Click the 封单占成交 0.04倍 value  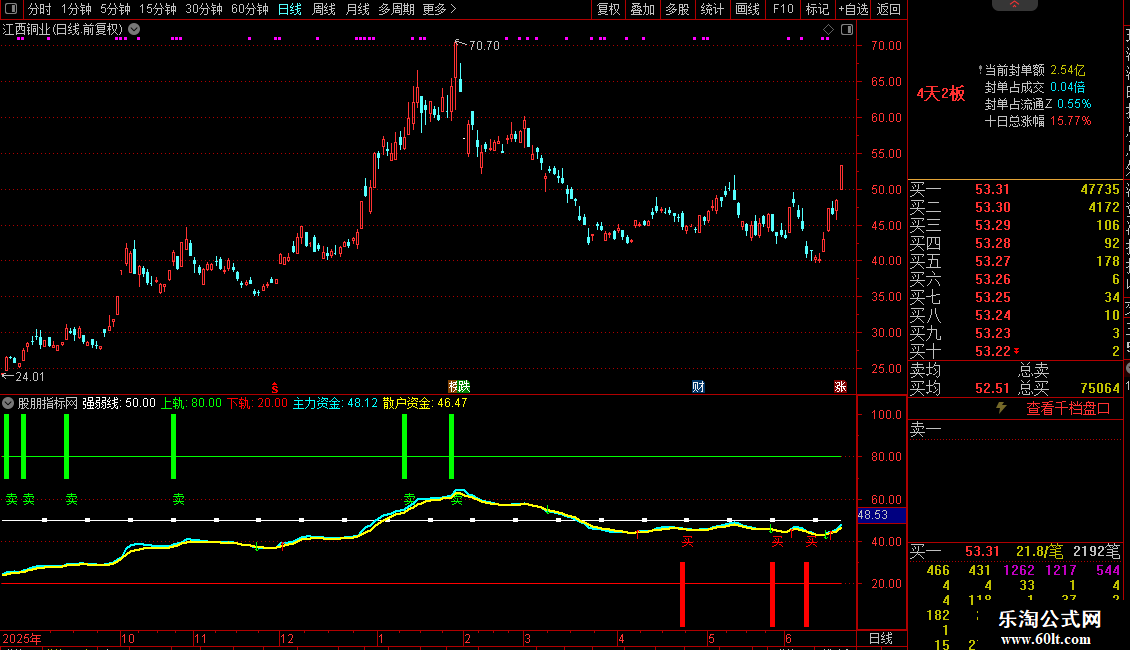(x=1067, y=87)
